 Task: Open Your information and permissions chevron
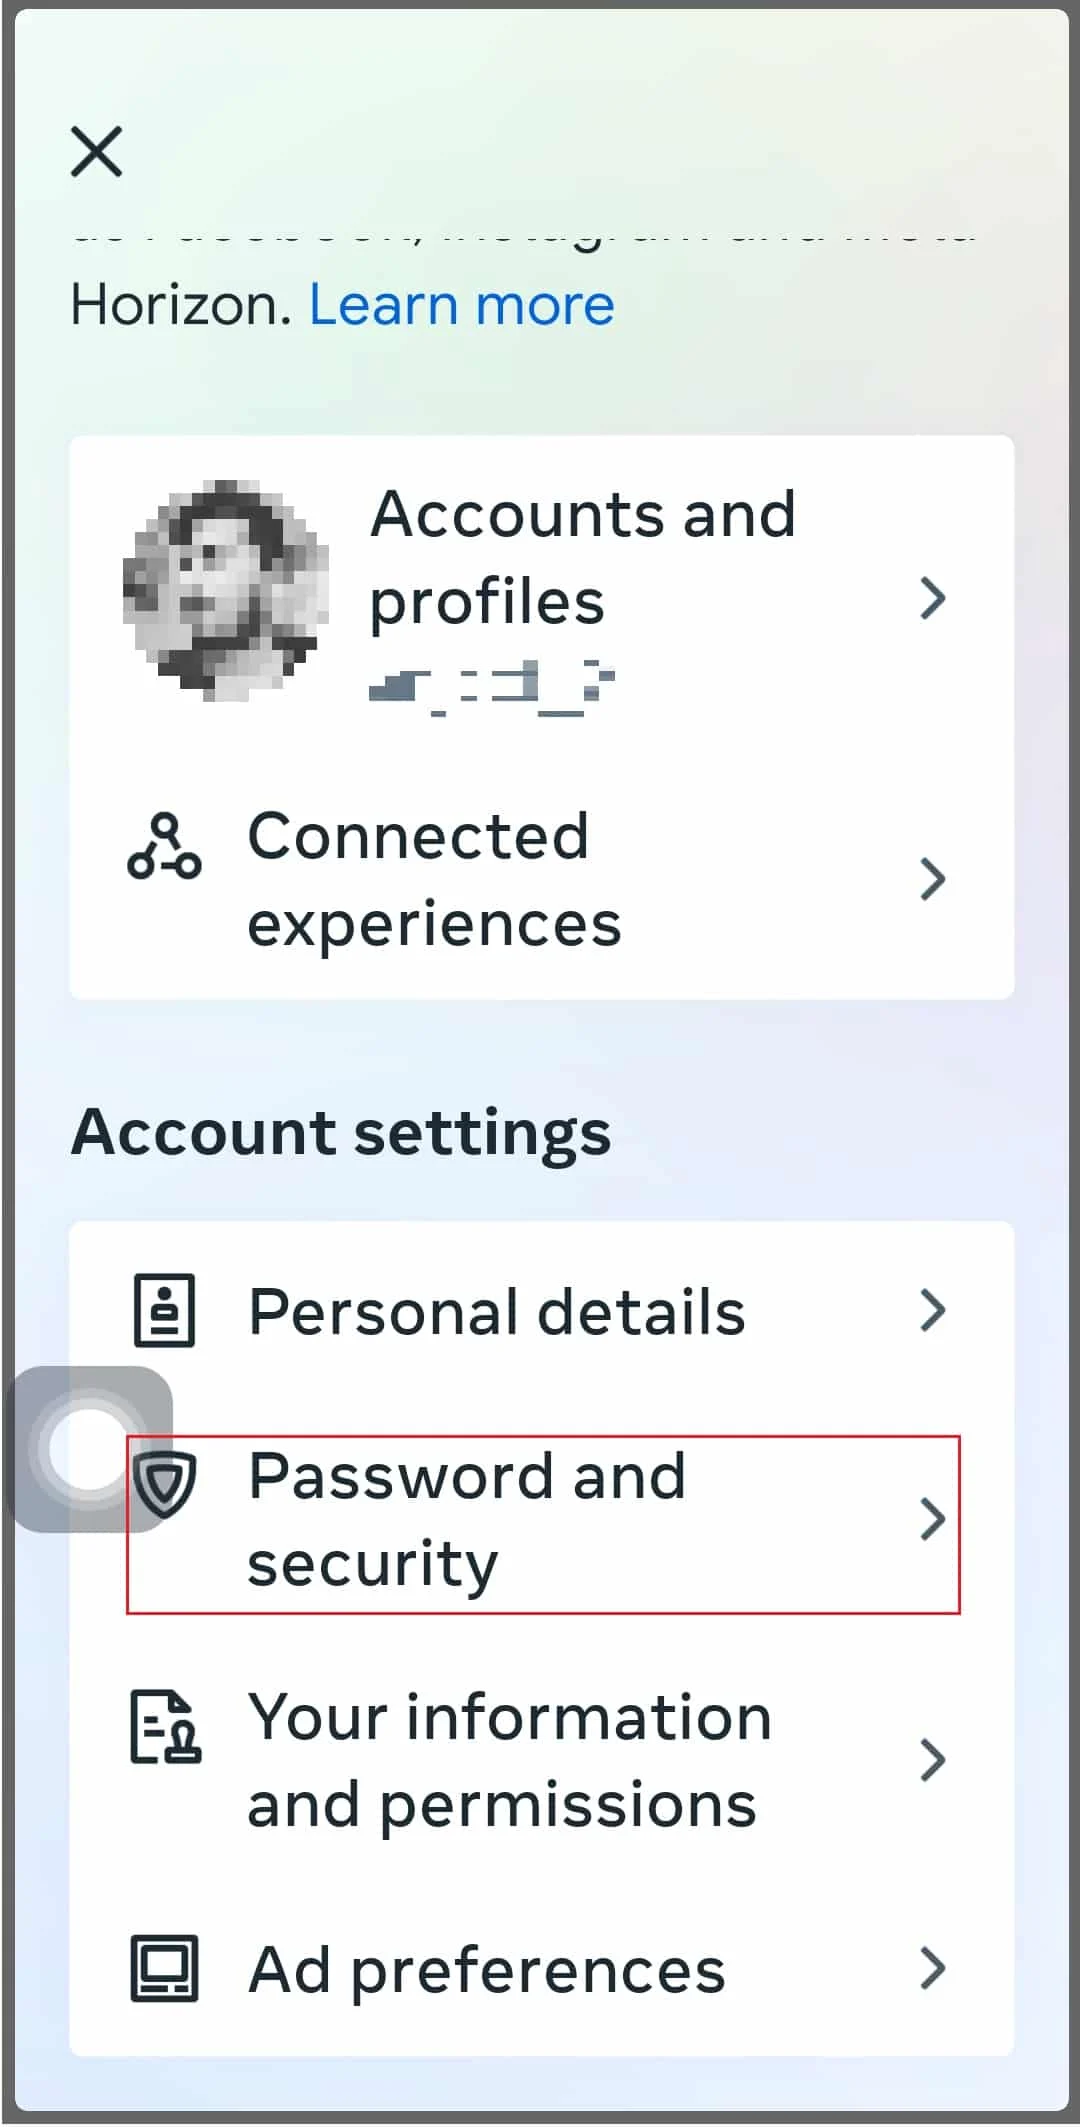tap(932, 1760)
